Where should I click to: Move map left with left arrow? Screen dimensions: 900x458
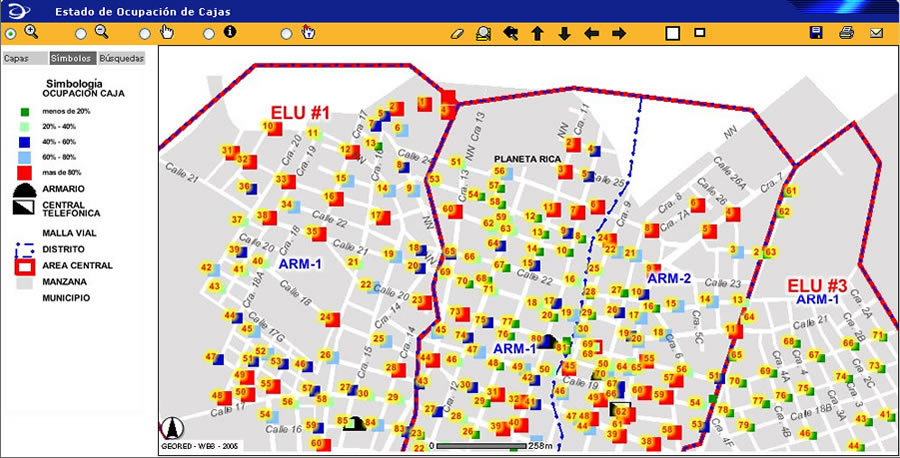pyautogui.click(x=592, y=34)
